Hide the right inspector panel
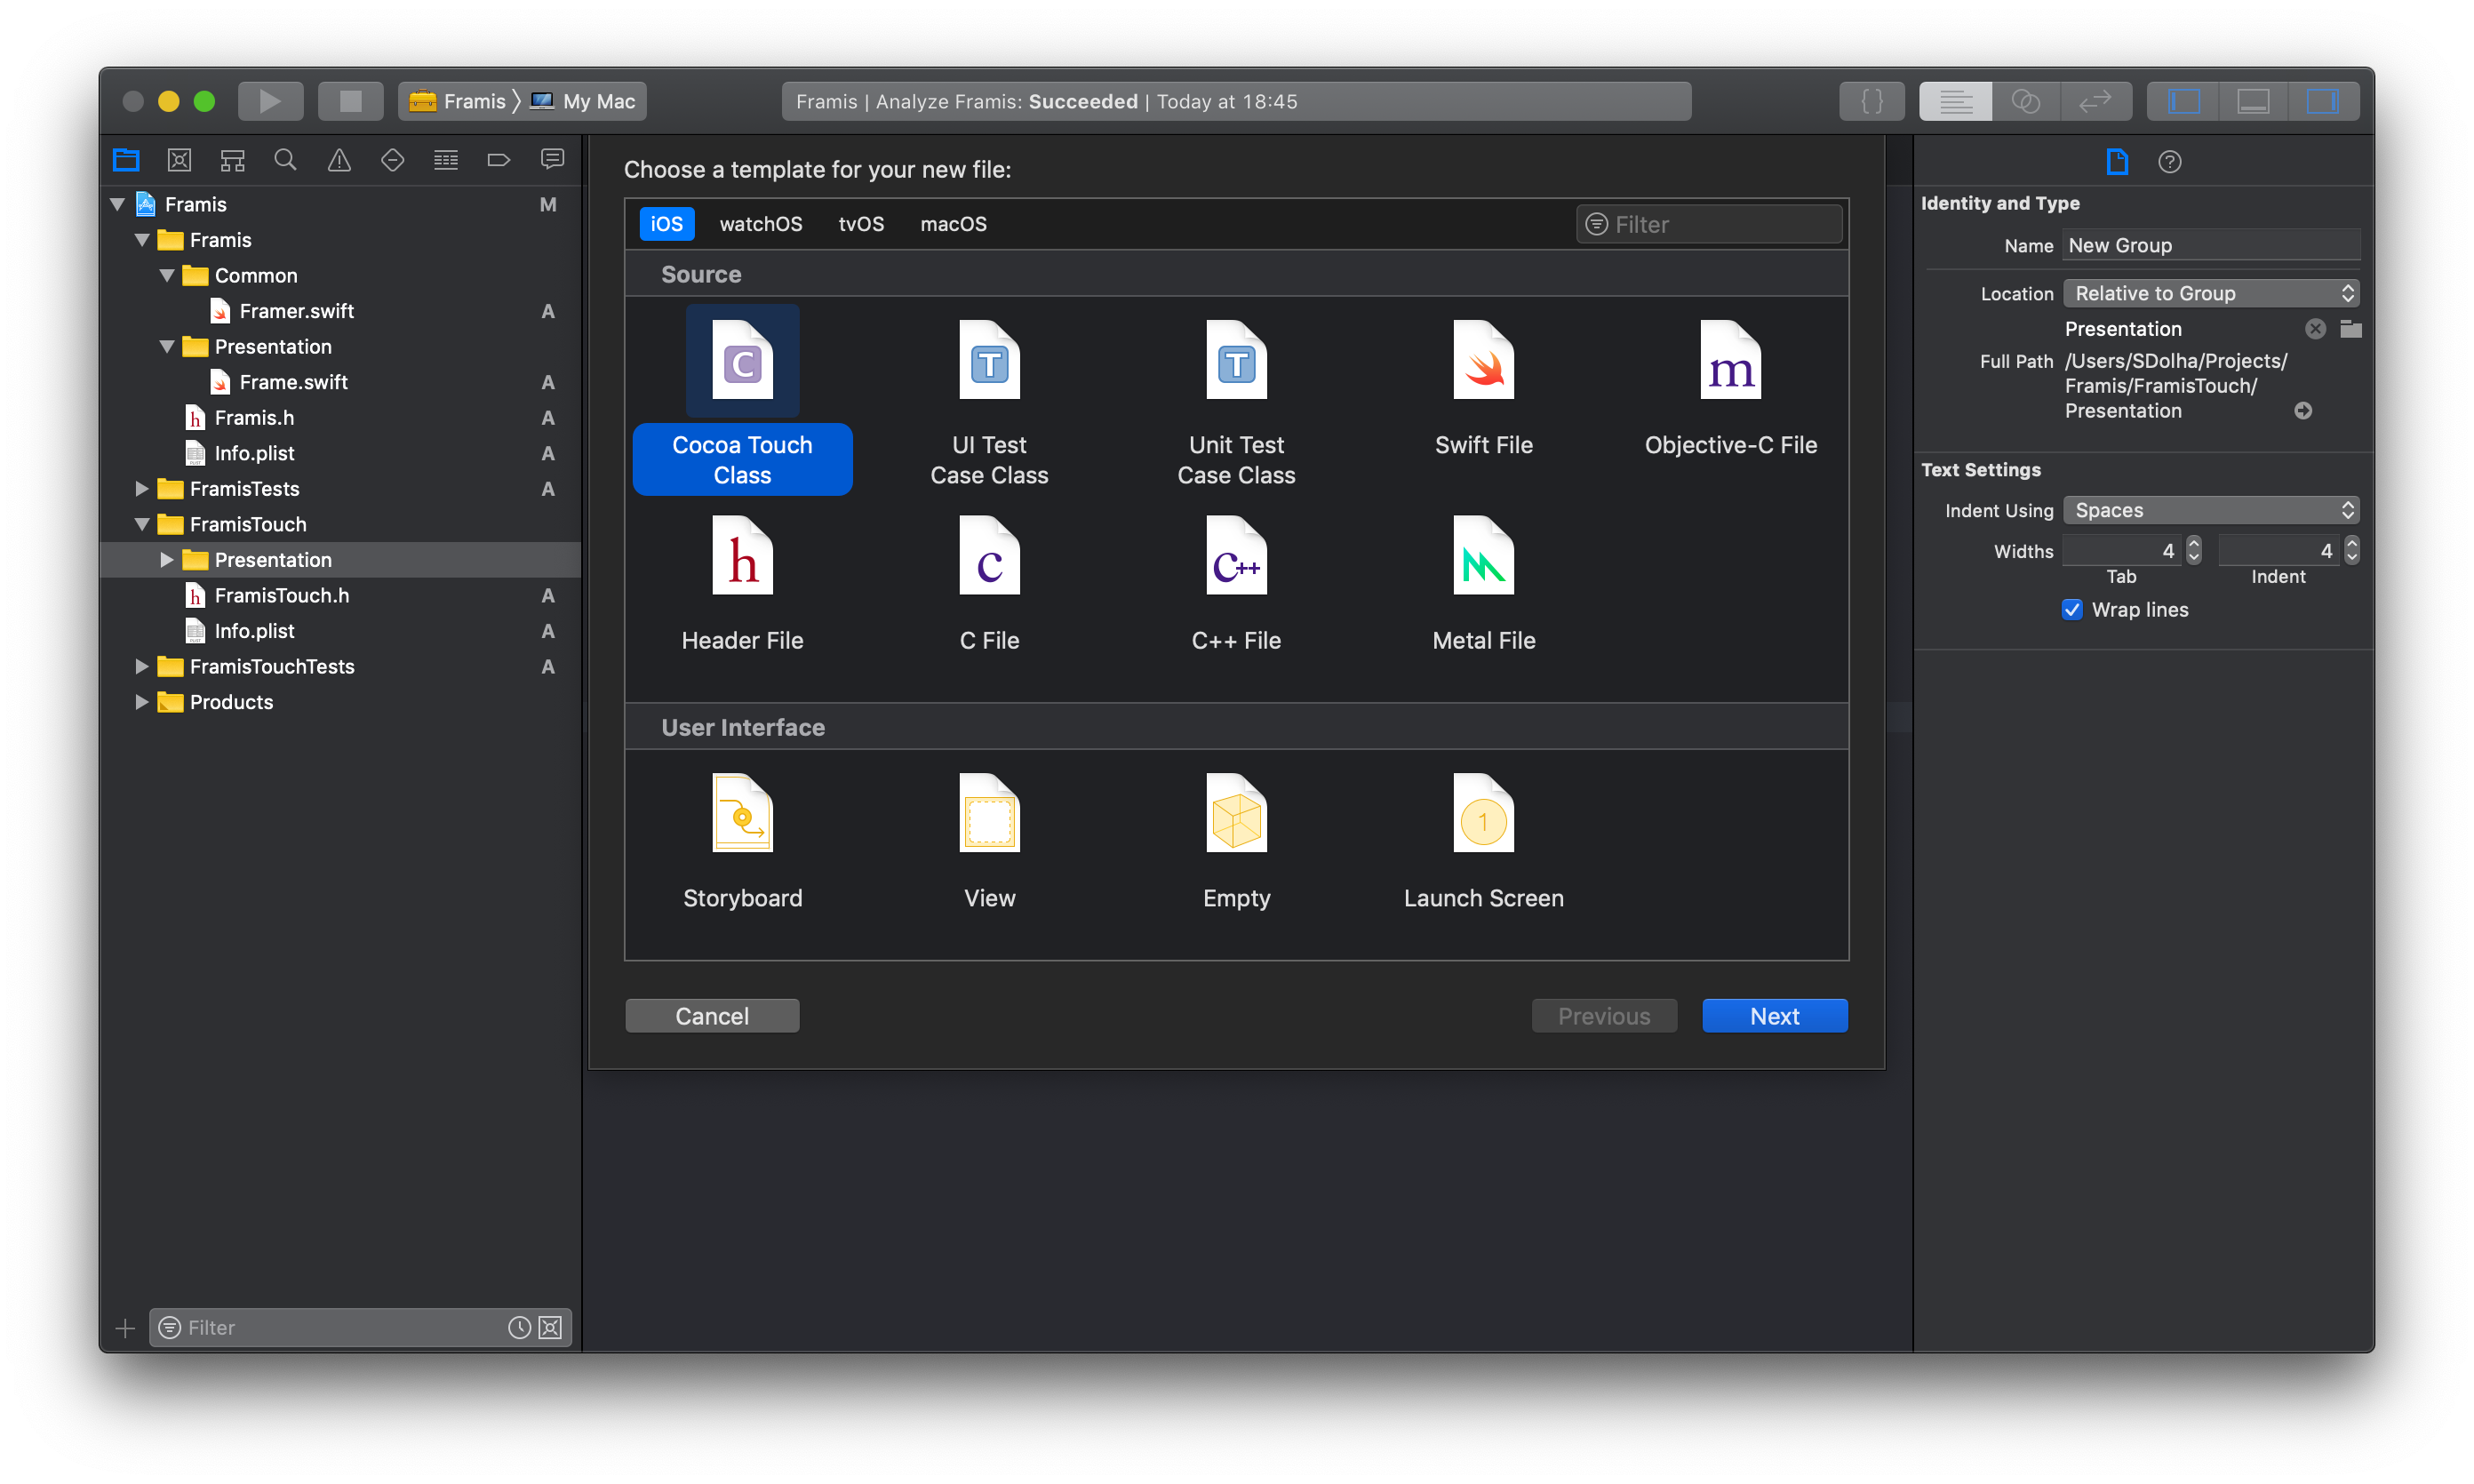Image resolution: width=2474 pixels, height=1484 pixels. pos(2324,100)
